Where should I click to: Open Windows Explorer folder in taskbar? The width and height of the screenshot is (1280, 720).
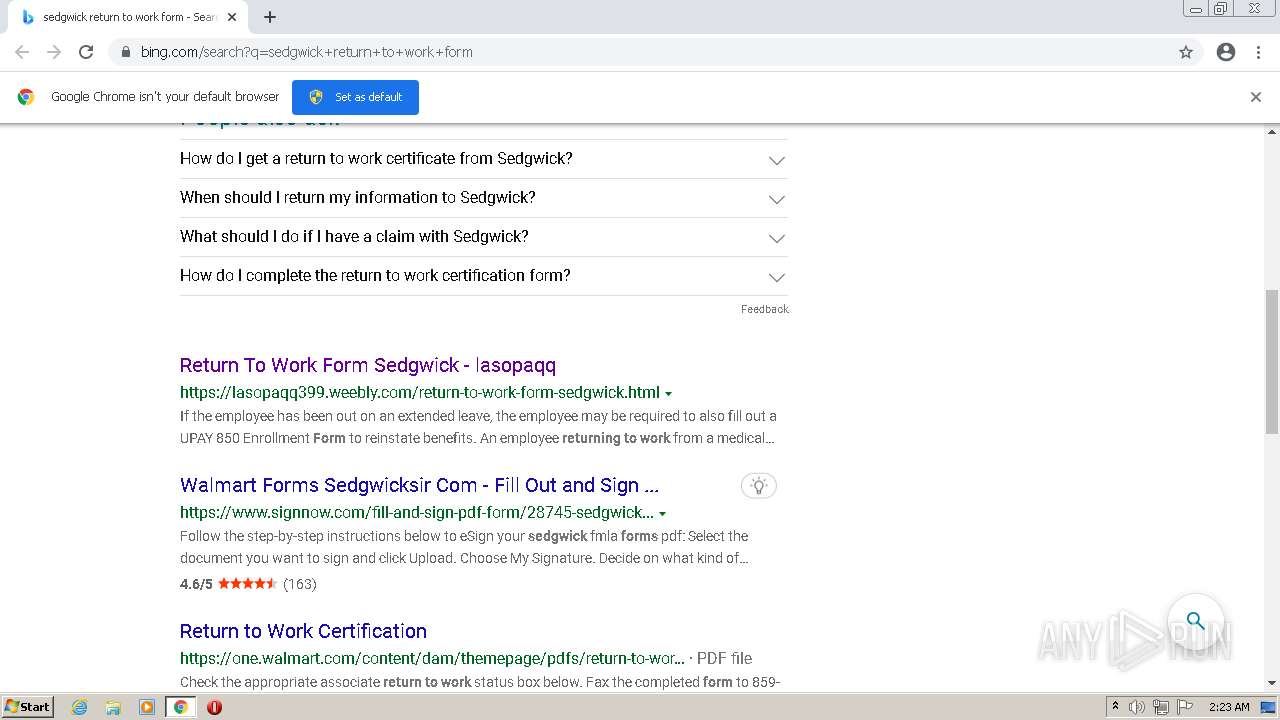click(113, 707)
